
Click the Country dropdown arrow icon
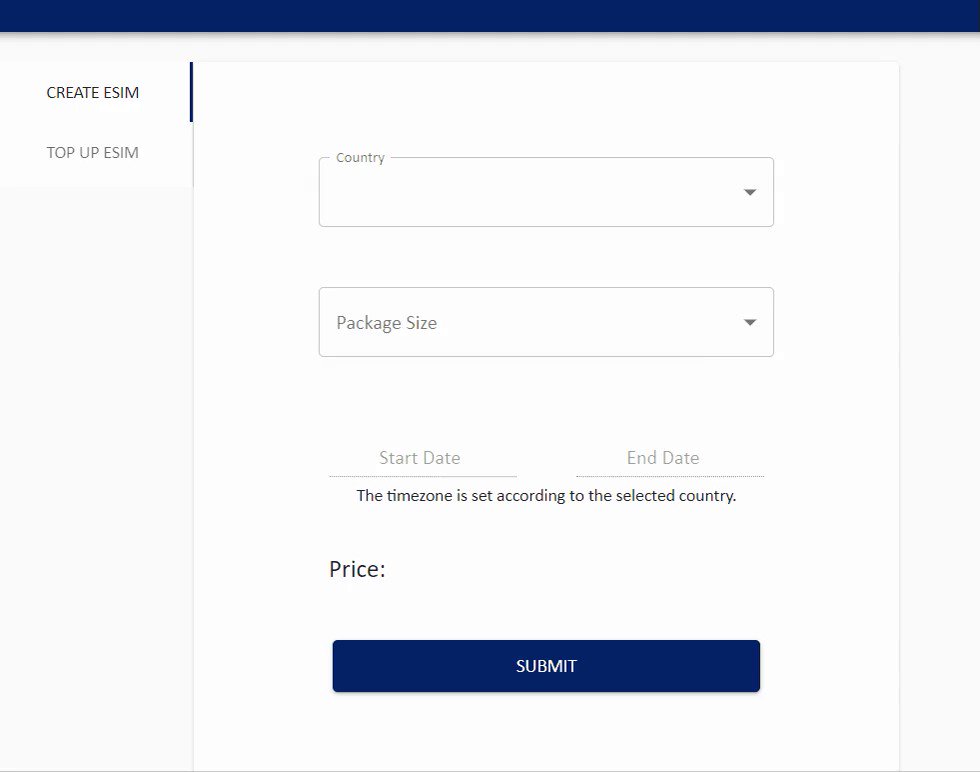(x=749, y=193)
